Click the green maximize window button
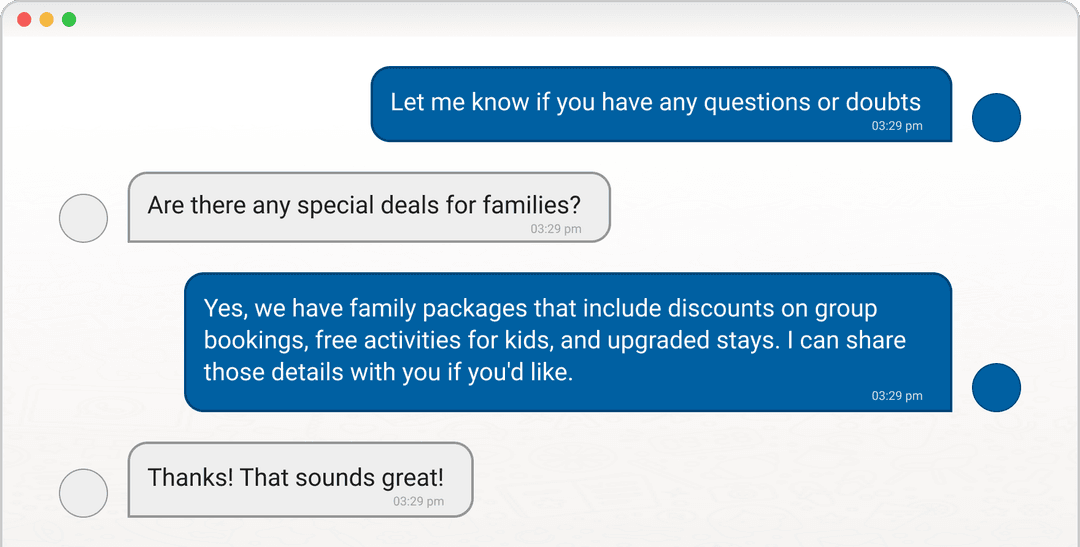 pyautogui.click(x=69, y=19)
